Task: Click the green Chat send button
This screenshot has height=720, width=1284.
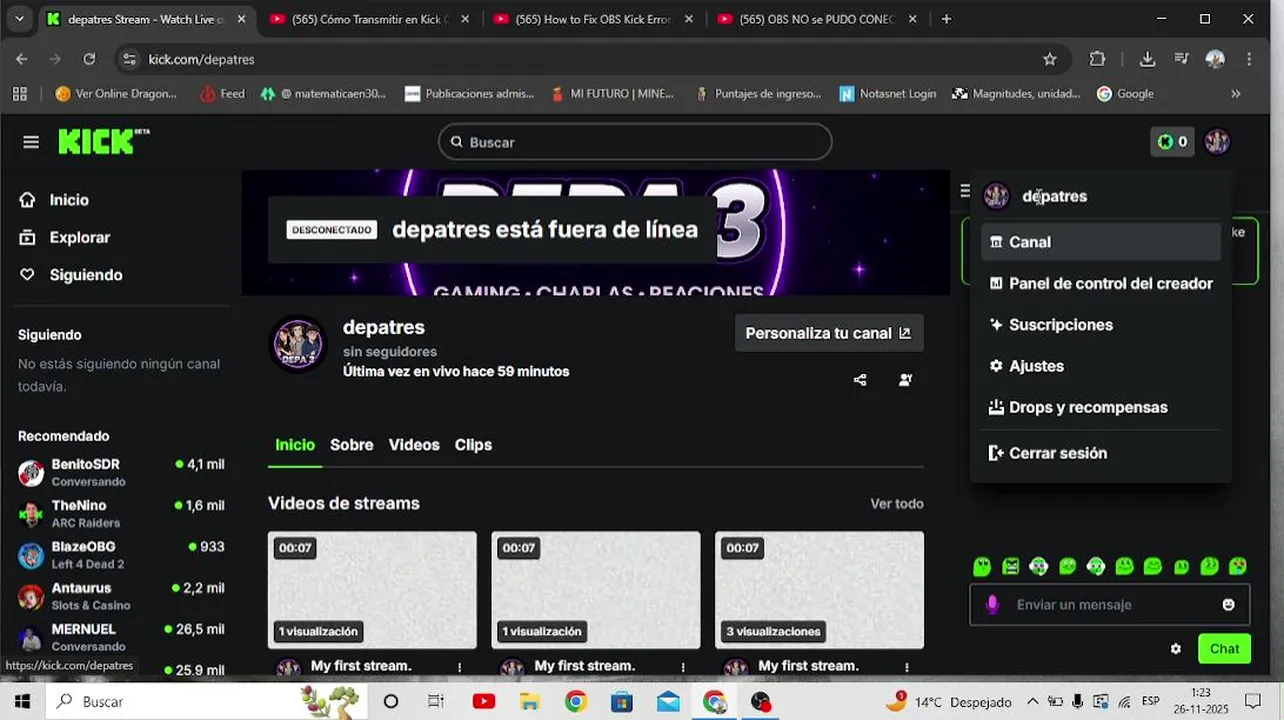Action: point(1224,649)
